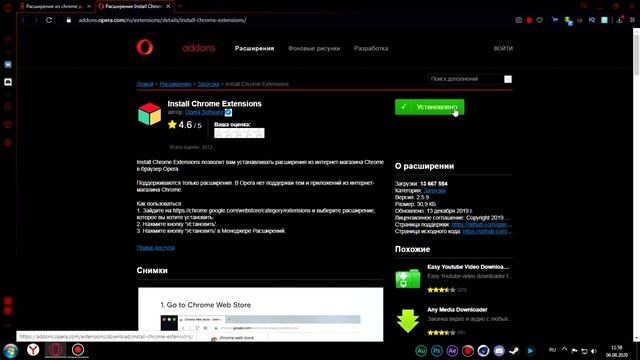Open the 'Права доступа' link
Viewport: 640px width, 360px height.
[x=156, y=248]
